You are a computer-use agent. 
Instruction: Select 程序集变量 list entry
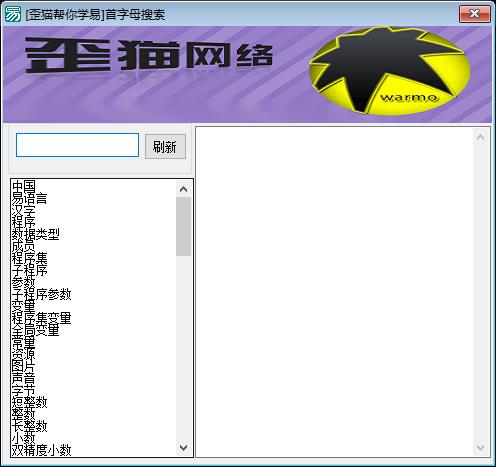[x=42, y=318]
